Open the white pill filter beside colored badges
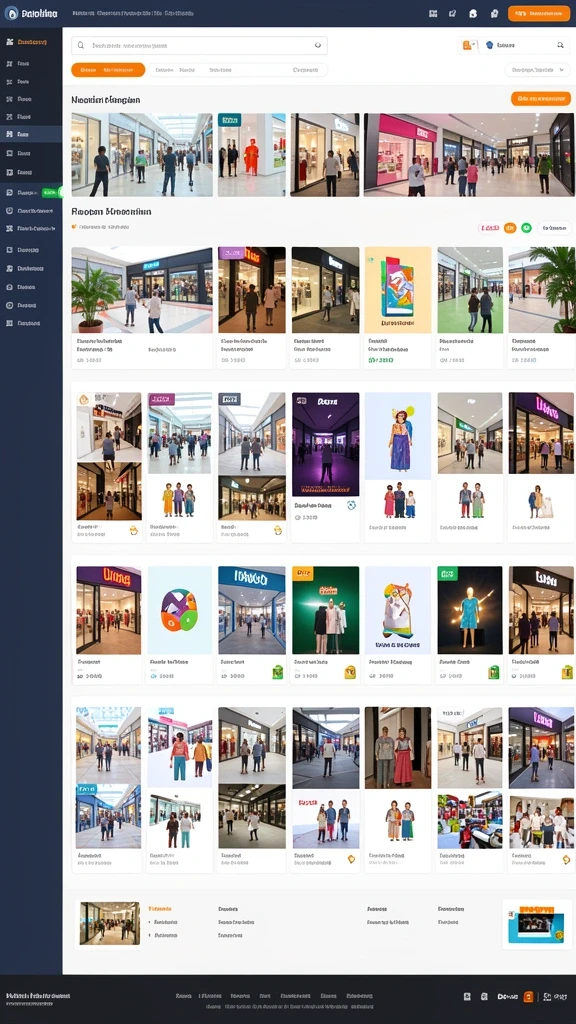This screenshot has width=576, height=1024. (554, 228)
